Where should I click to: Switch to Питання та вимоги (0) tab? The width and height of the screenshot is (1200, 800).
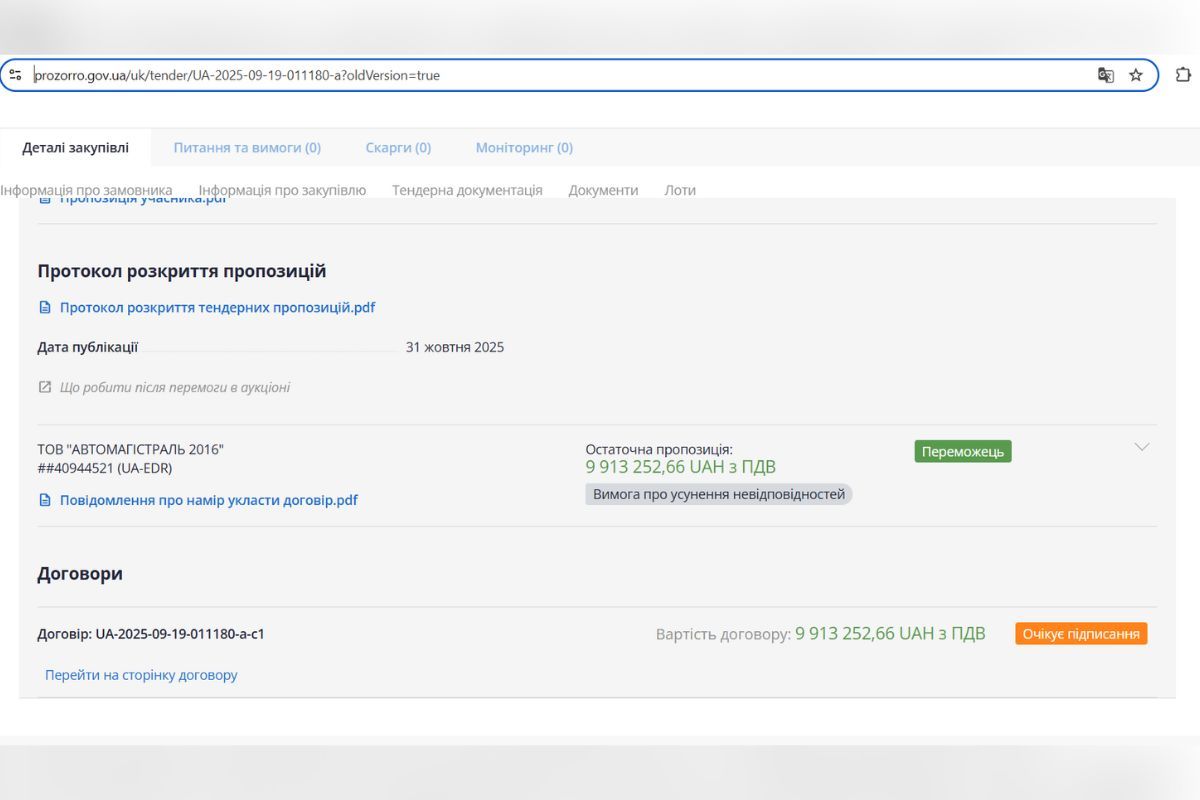[x=247, y=148]
